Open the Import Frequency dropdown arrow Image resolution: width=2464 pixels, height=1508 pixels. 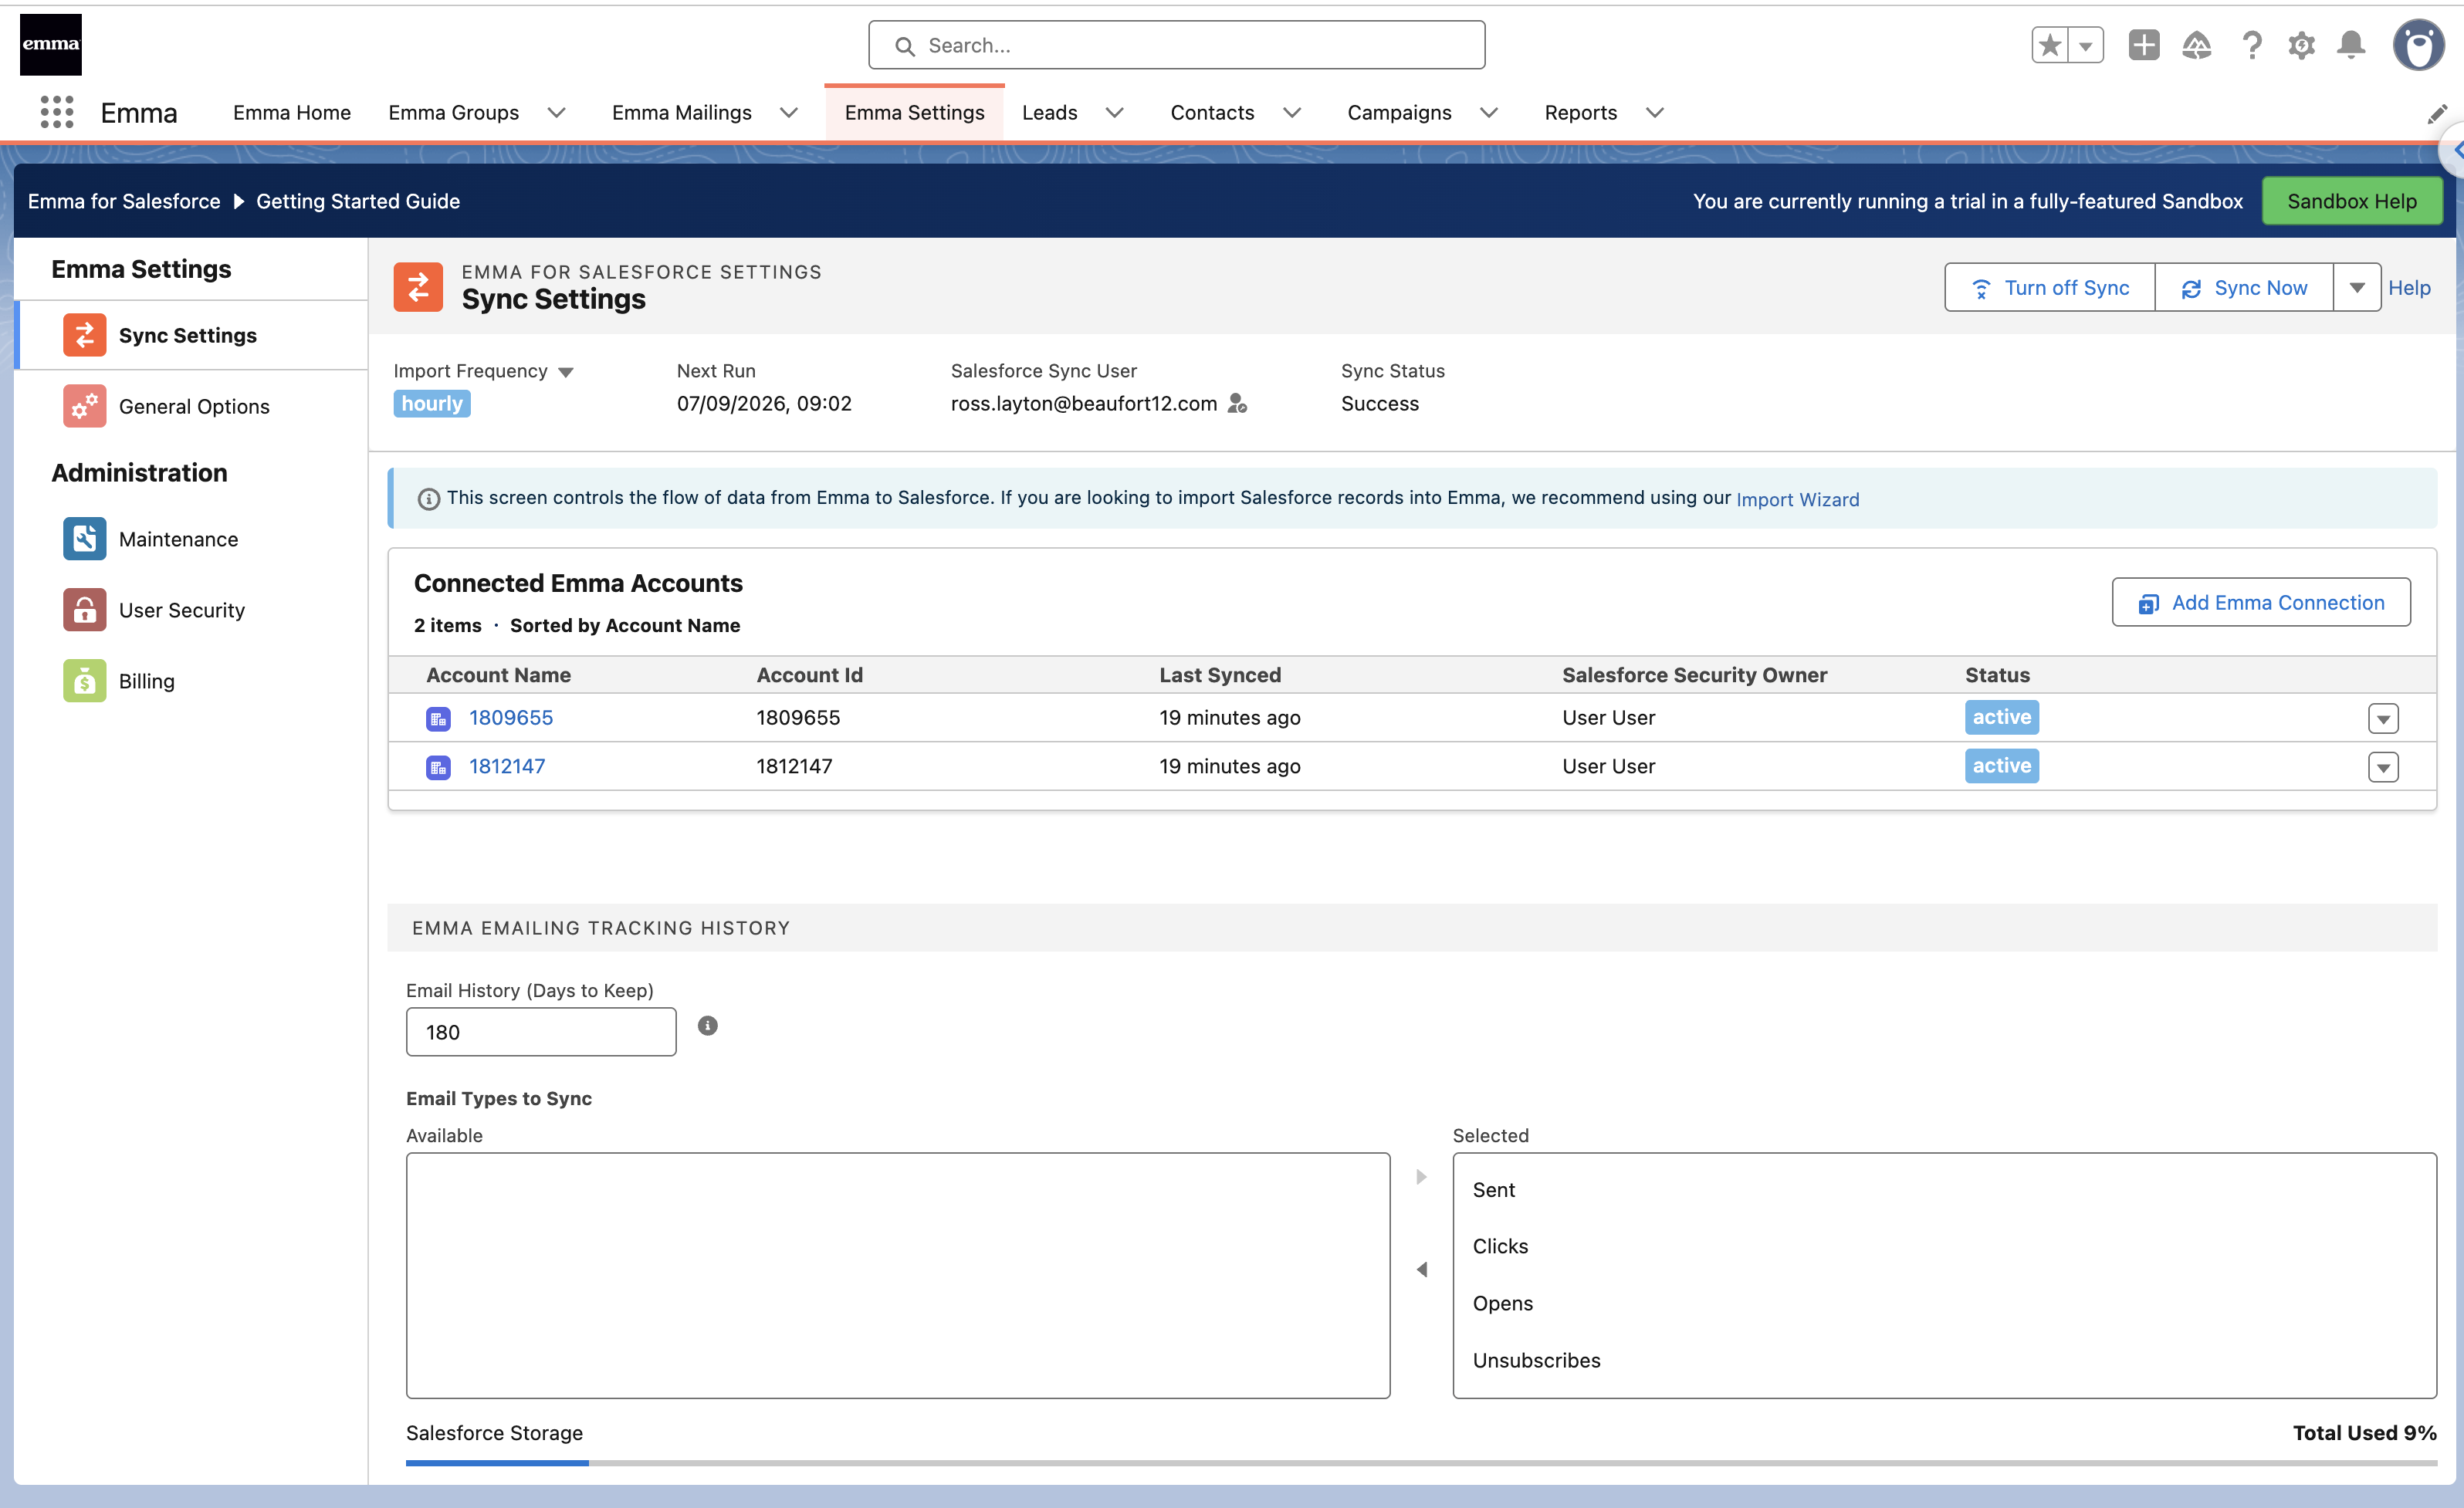[x=566, y=372]
